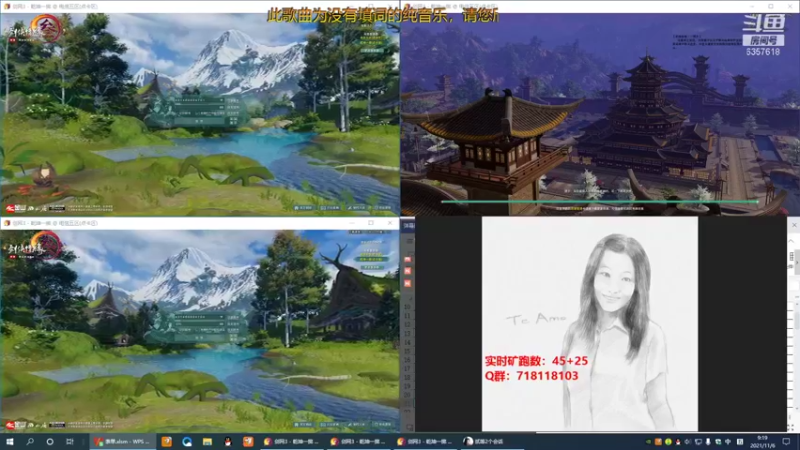Open Cortana circle icon on taskbar

pyautogui.click(x=50, y=441)
